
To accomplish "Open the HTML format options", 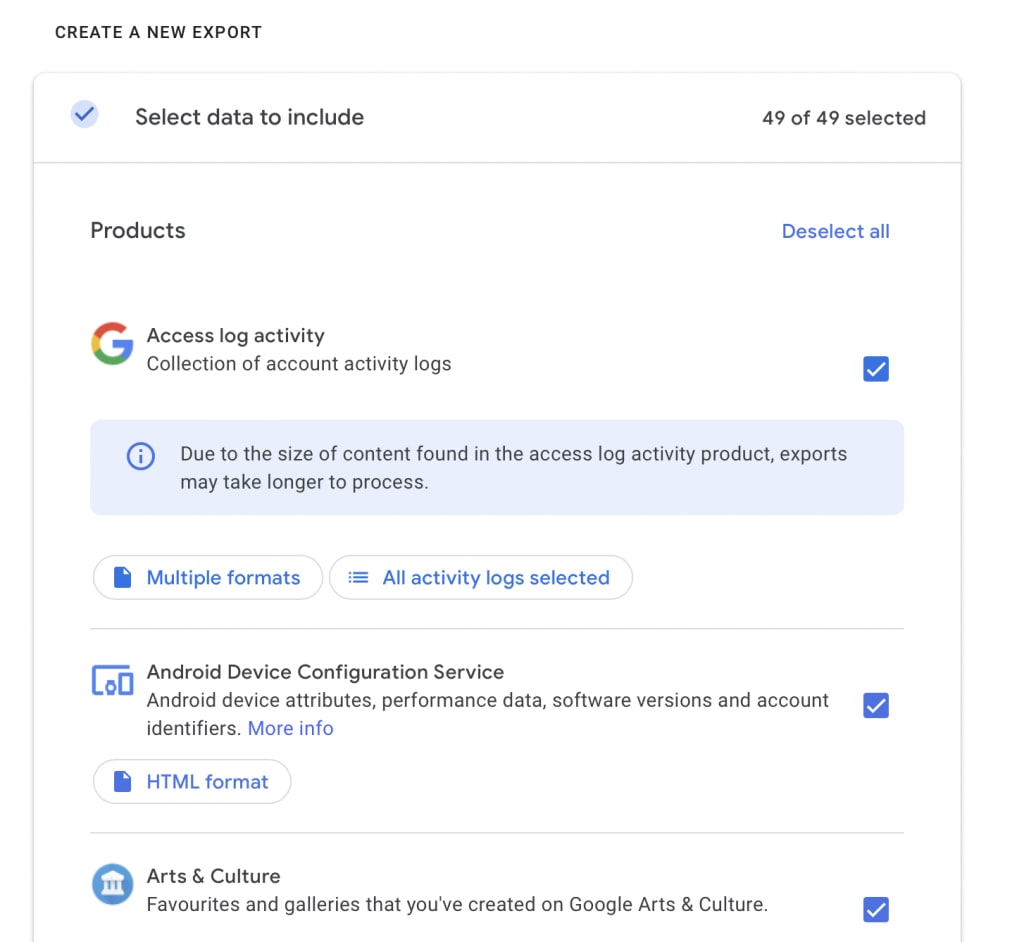I will pyautogui.click(x=192, y=781).
